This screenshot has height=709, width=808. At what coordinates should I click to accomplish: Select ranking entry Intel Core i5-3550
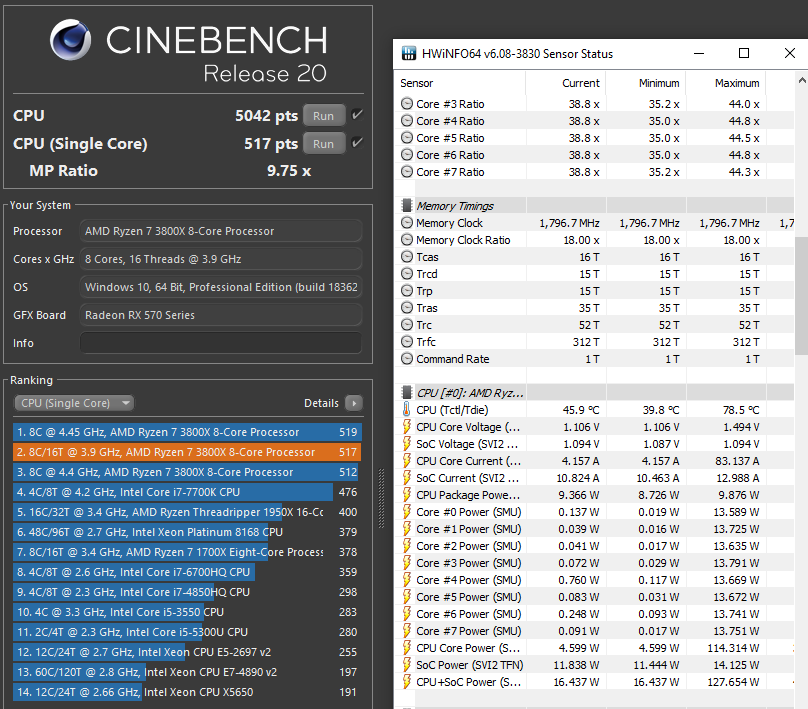tap(187, 612)
